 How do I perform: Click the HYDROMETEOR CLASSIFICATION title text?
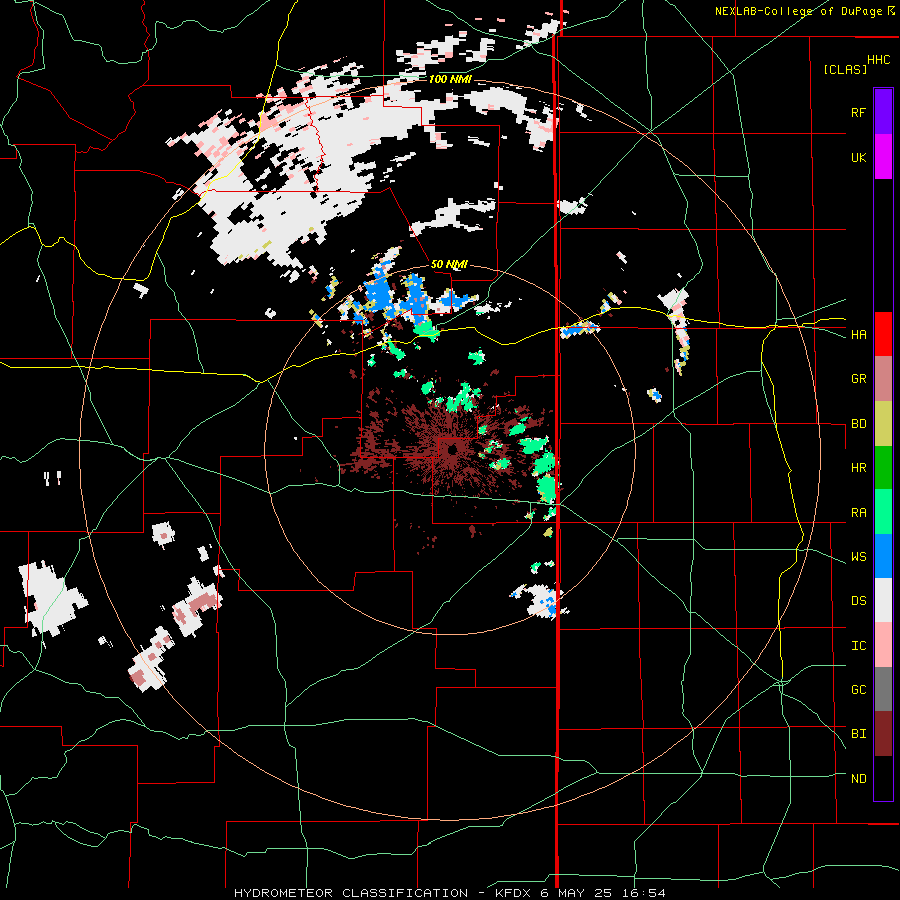point(351,893)
